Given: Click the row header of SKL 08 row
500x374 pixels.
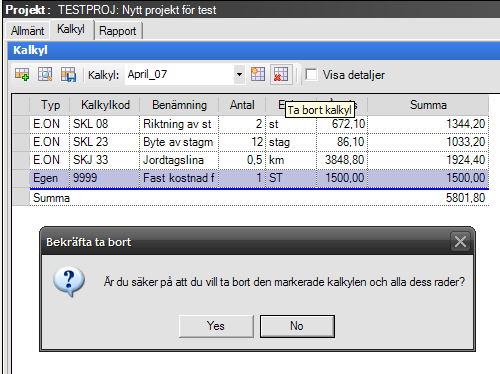Looking at the screenshot, I should point(21,124).
